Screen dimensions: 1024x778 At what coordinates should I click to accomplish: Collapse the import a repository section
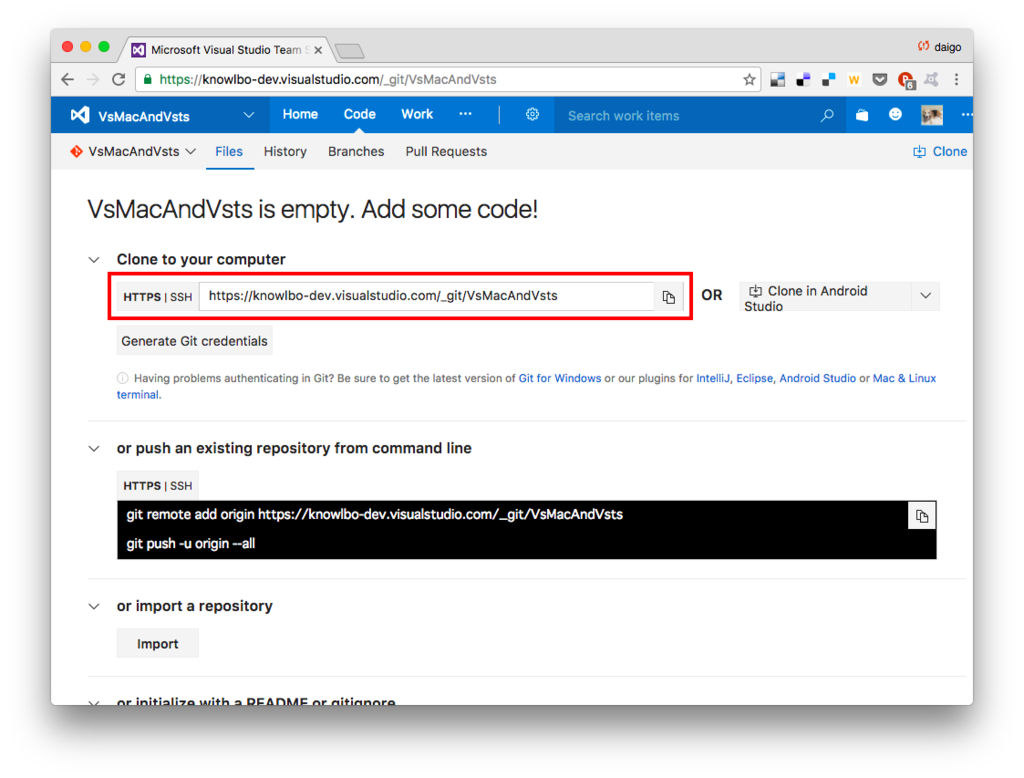[94, 606]
